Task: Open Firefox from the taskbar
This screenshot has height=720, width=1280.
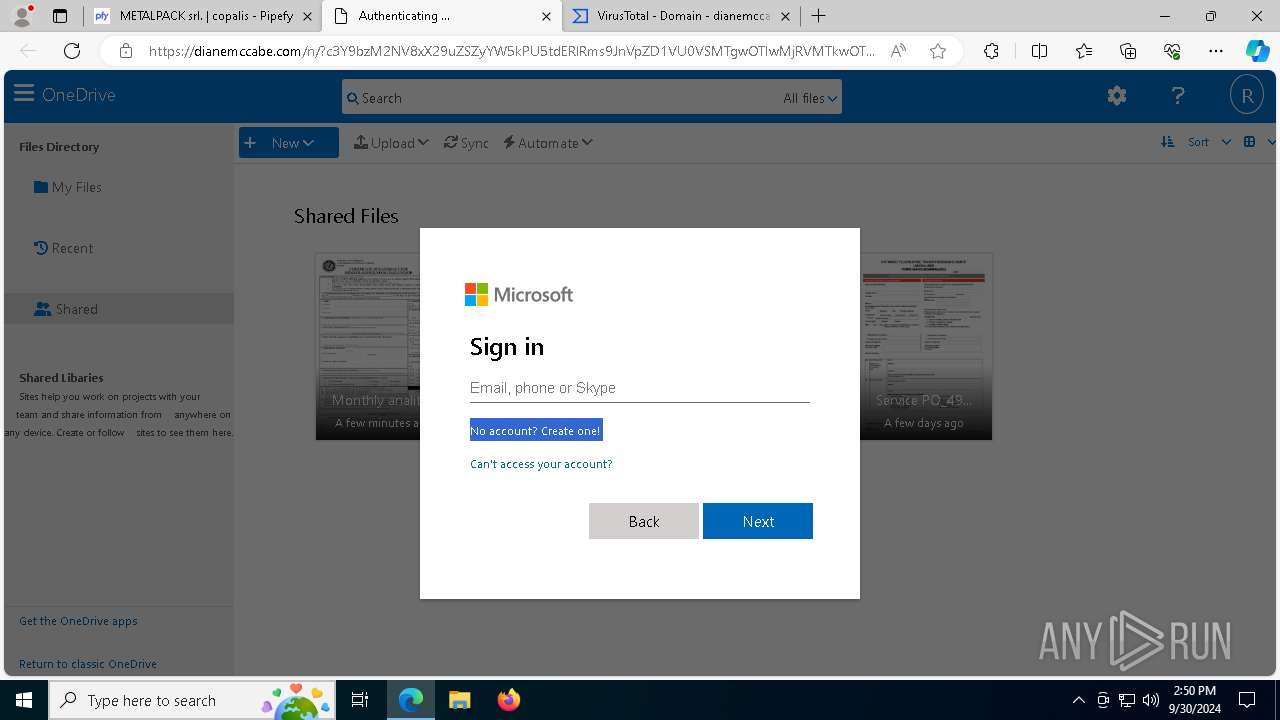Action: click(x=508, y=700)
